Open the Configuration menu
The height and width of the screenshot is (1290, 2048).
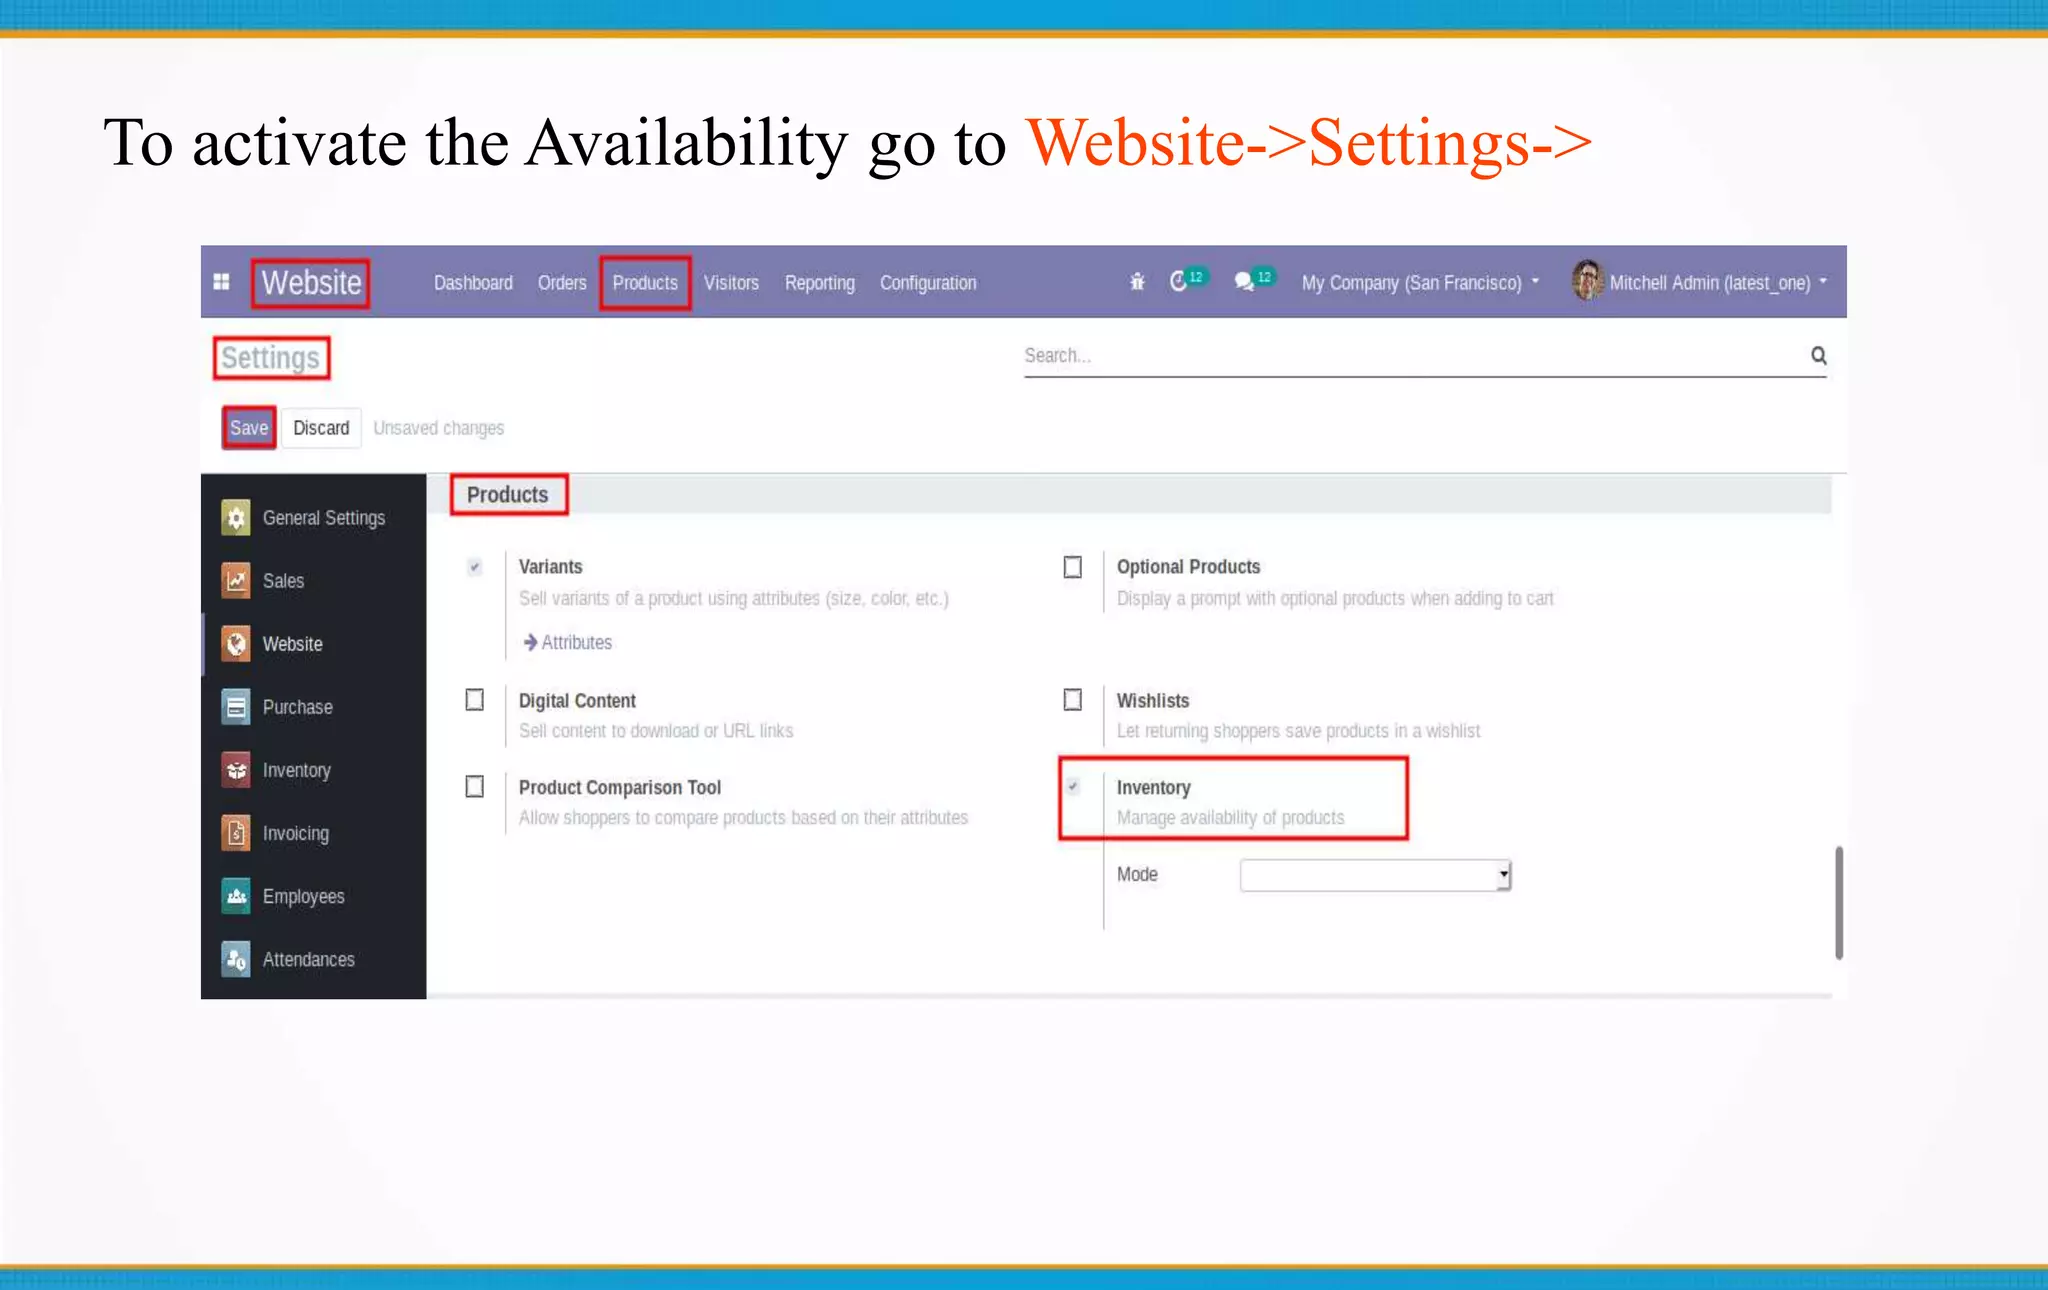click(x=928, y=283)
